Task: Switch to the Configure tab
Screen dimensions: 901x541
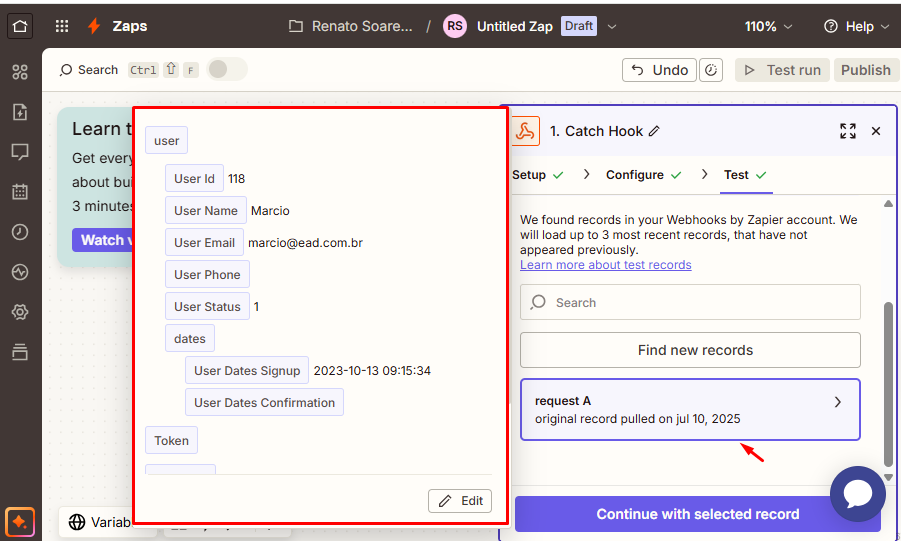Action: [644, 175]
